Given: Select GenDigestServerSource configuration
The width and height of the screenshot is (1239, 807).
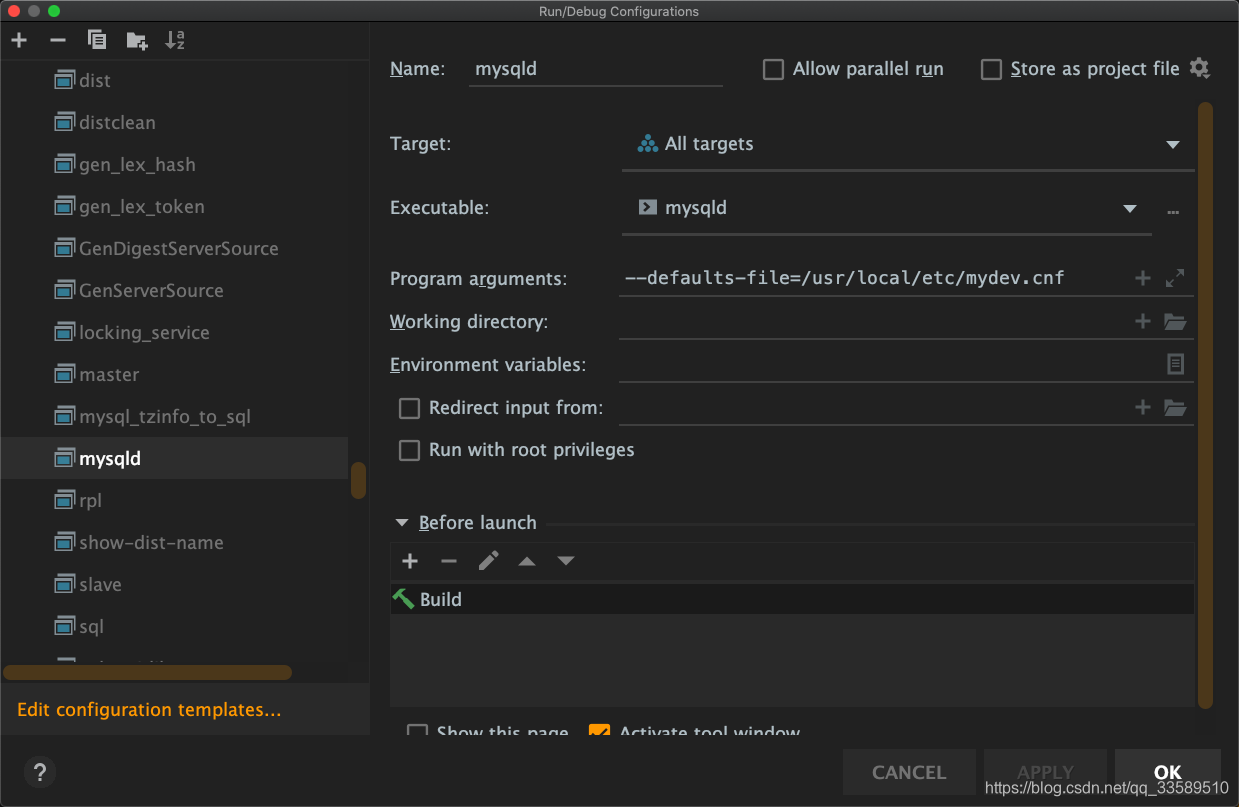Looking at the screenshot, I should 179,248.
